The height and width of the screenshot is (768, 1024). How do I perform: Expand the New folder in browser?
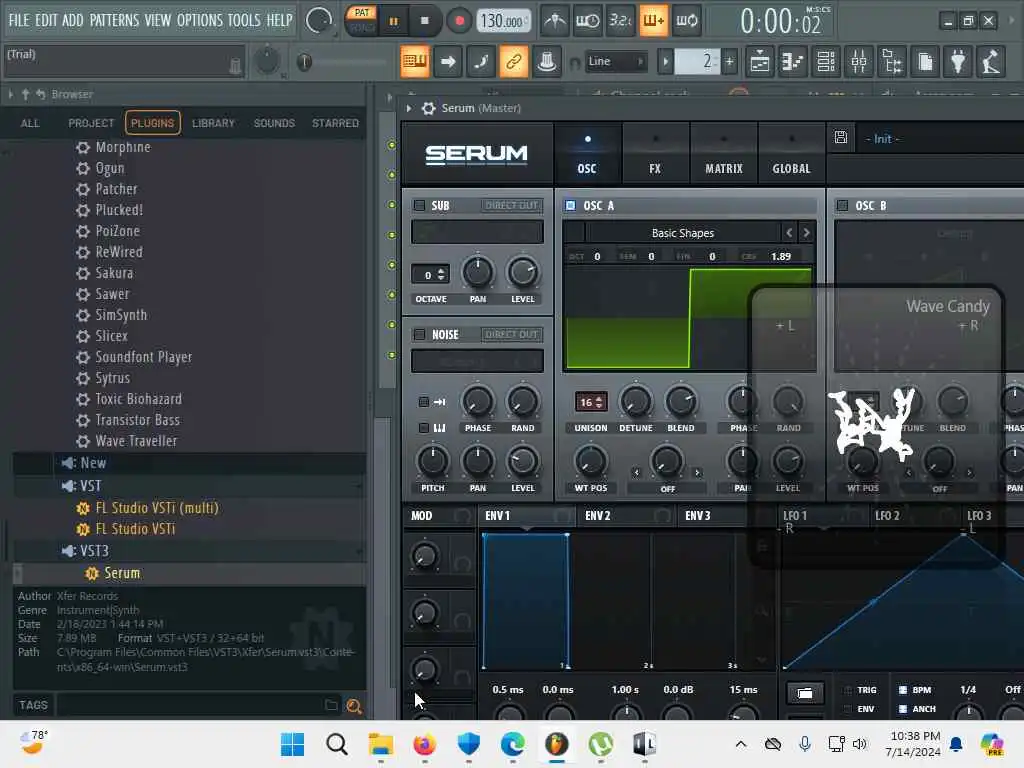coord(93,463)
